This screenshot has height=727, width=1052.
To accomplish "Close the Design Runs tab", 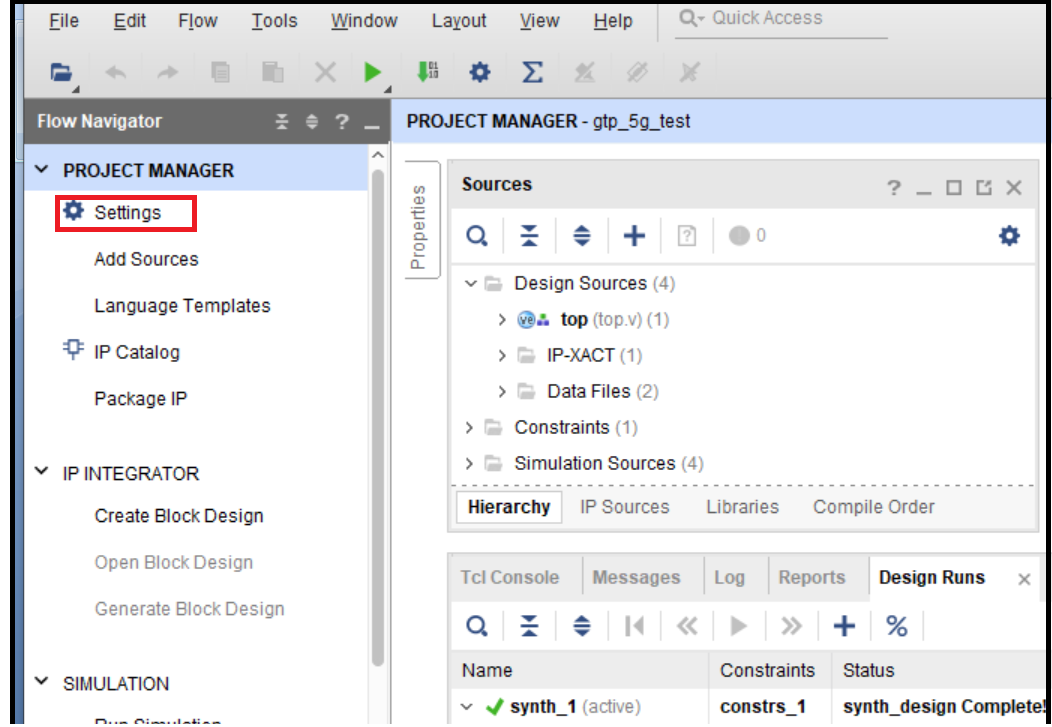I will (1024, 579).
